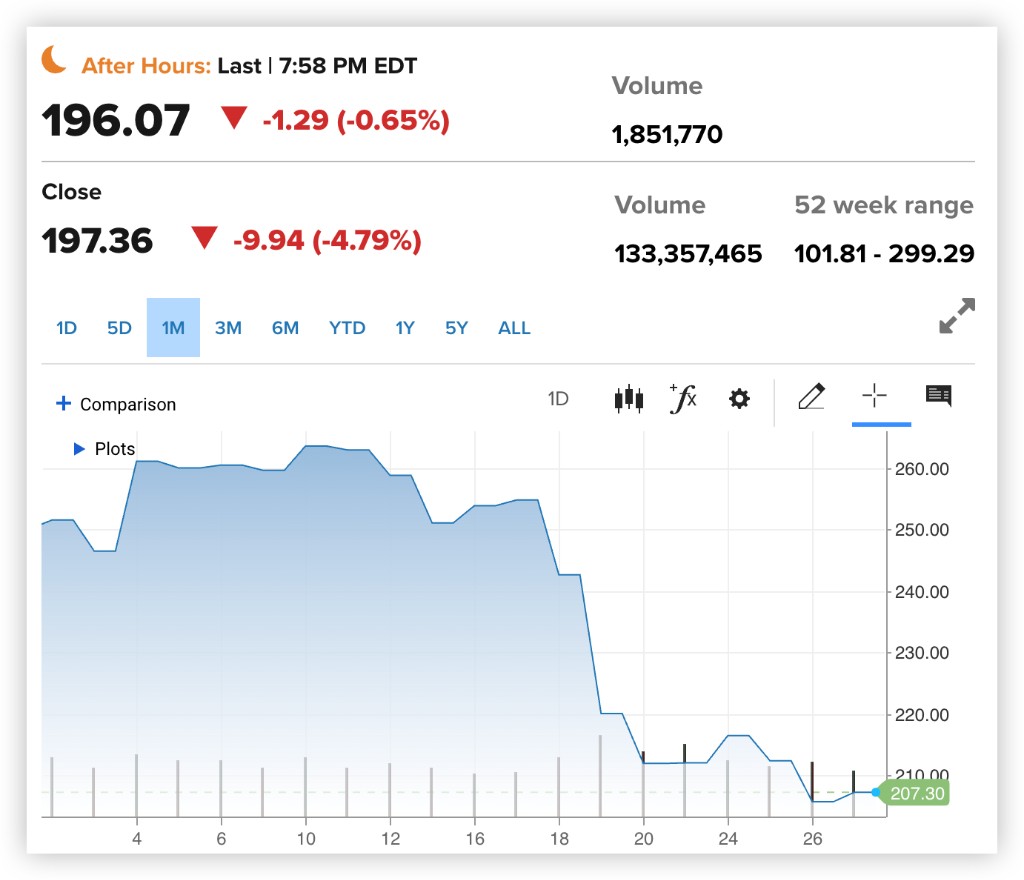Click the 207.30 current price label
This screenshot has height=880, width=1024.
tap(917, 793)
